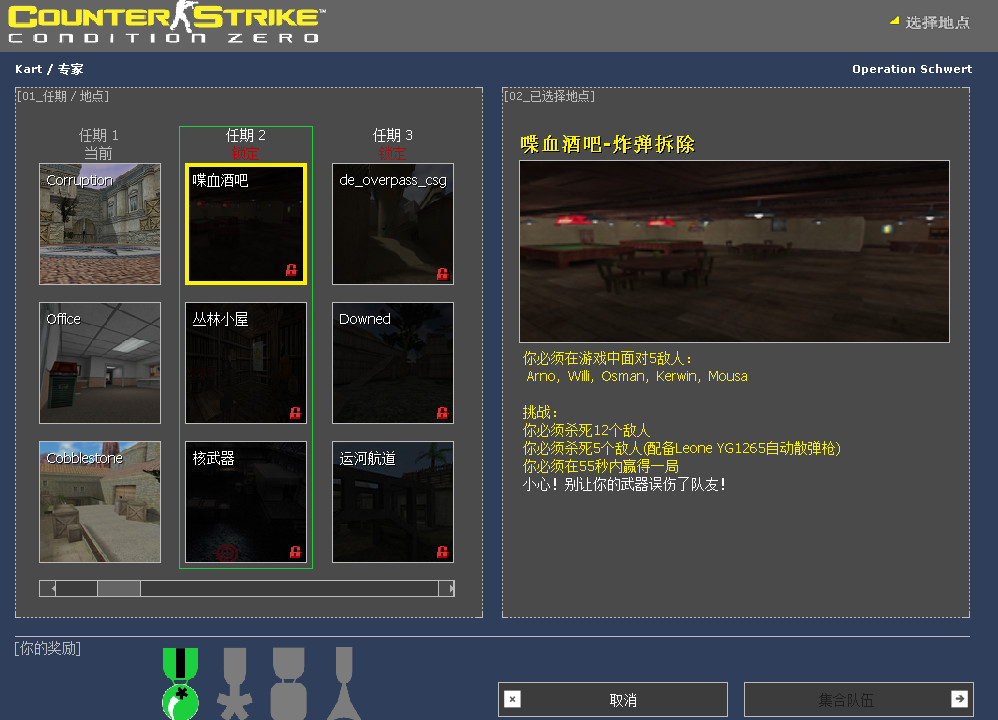Select the 丛林小屋 map thumbnail

tap(246, 363)
